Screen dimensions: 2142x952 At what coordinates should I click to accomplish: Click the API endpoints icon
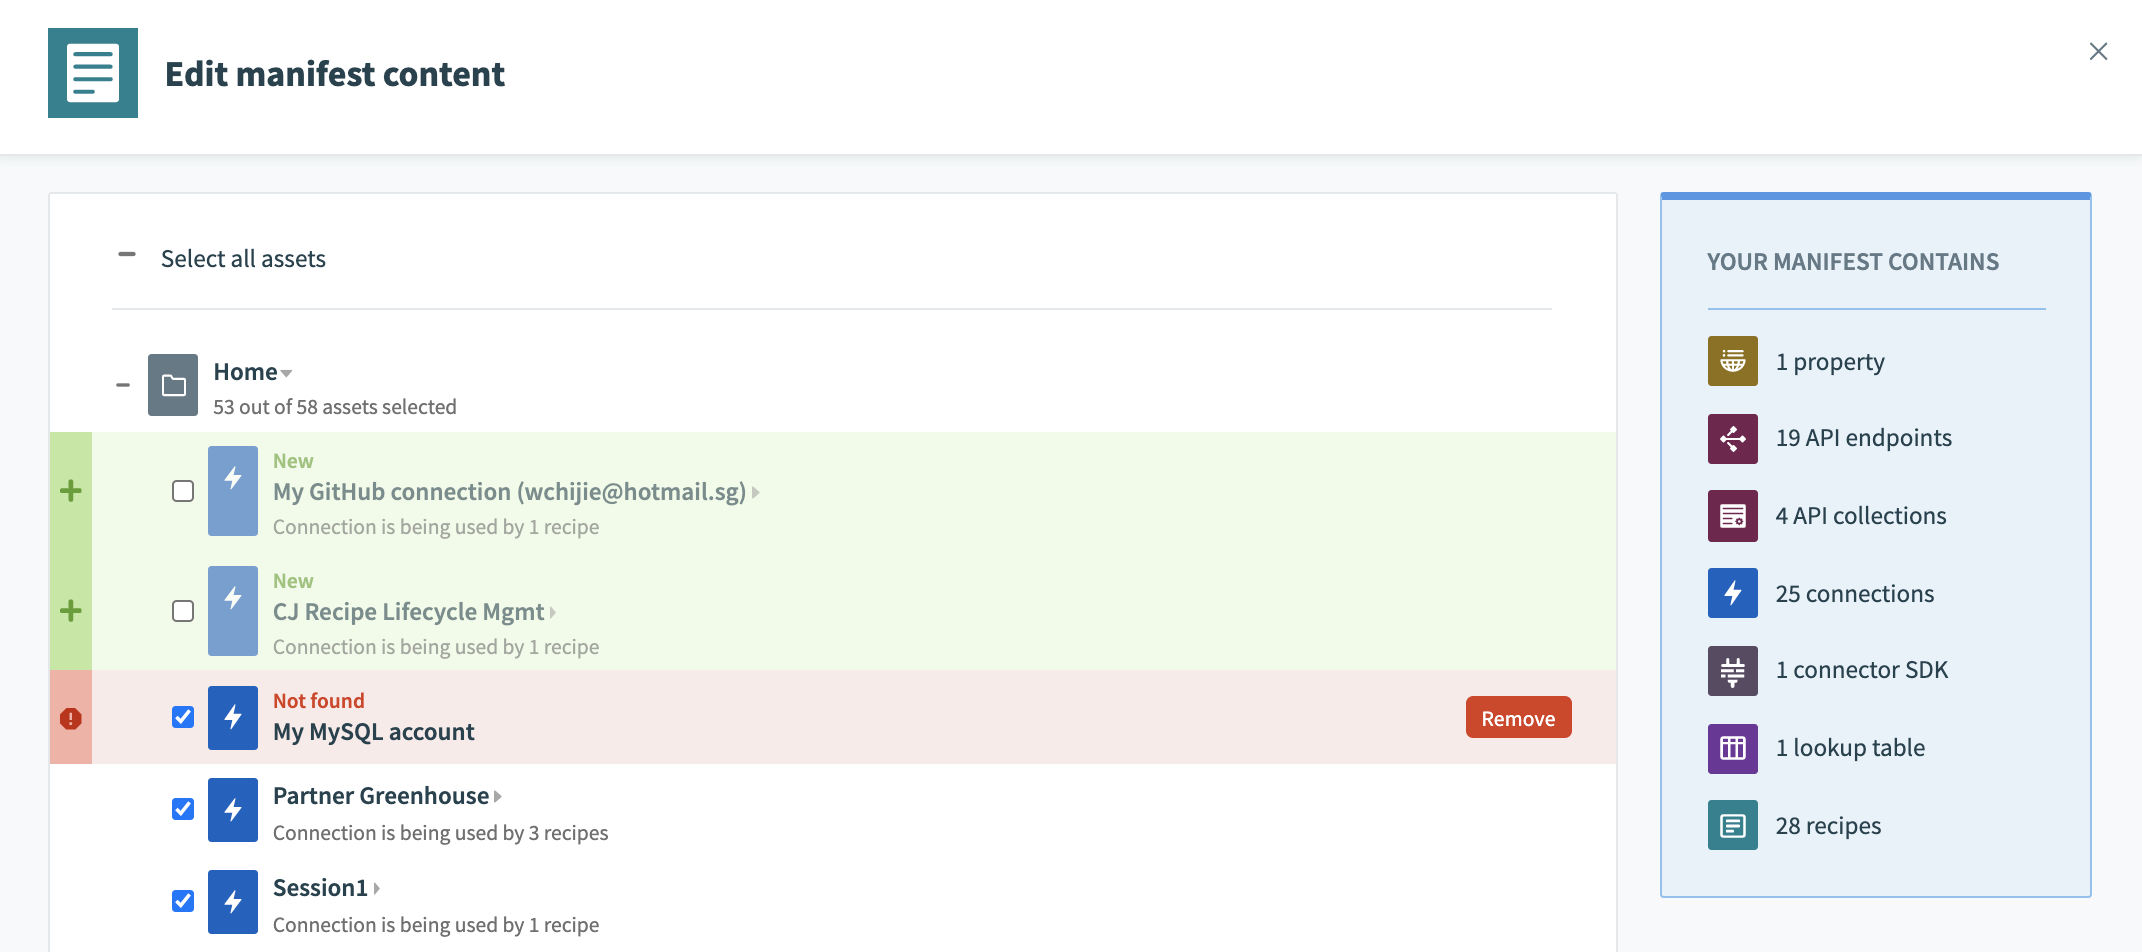click(x=1732, y=439)
